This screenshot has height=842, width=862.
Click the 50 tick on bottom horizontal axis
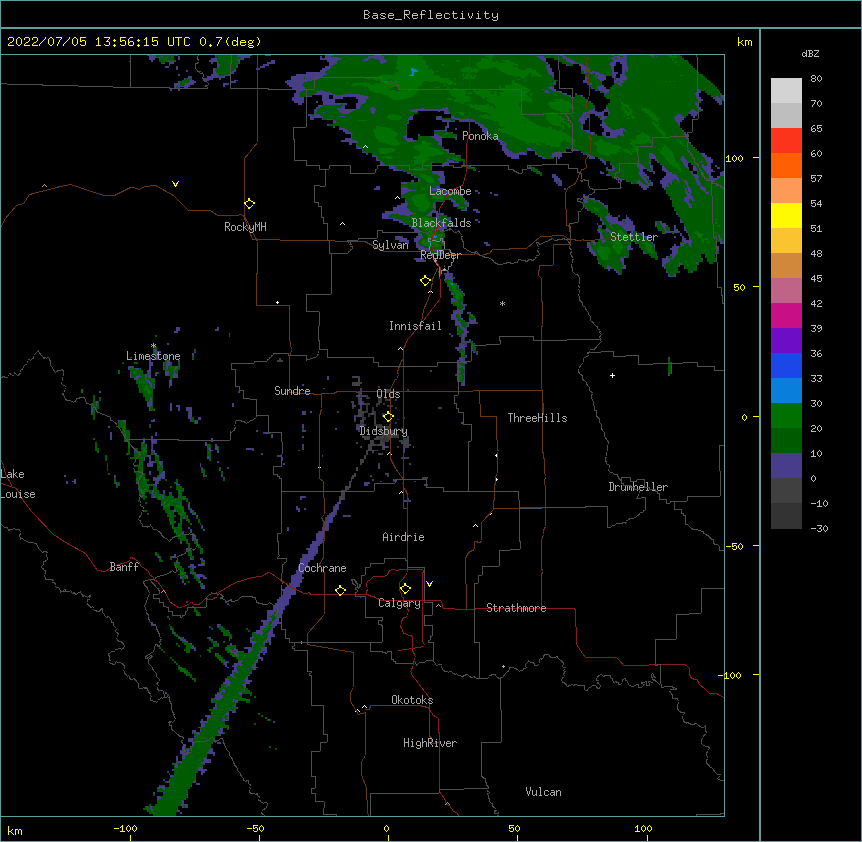pos(514,828)
